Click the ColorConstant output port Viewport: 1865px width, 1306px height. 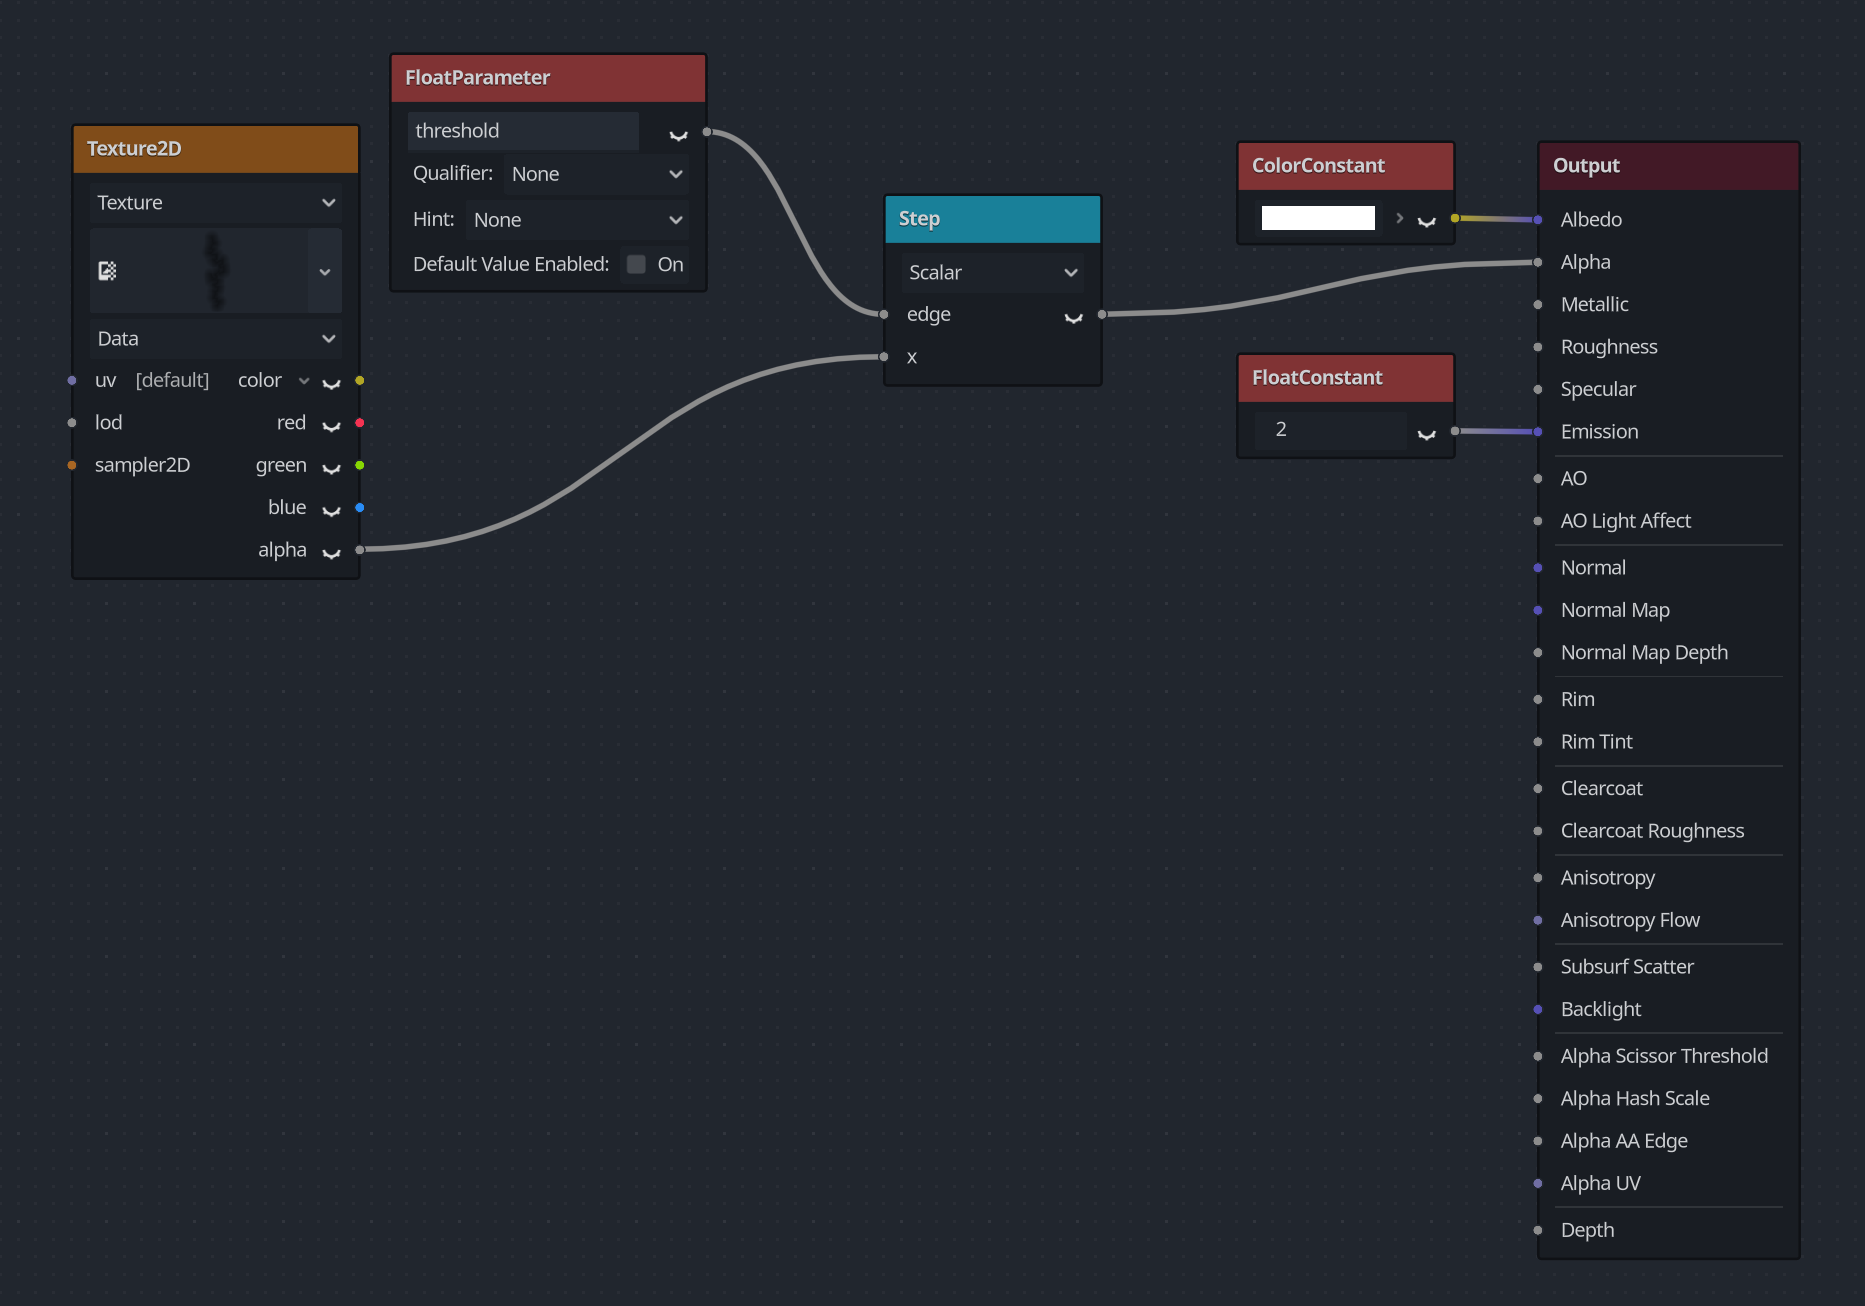point(1455,218)
